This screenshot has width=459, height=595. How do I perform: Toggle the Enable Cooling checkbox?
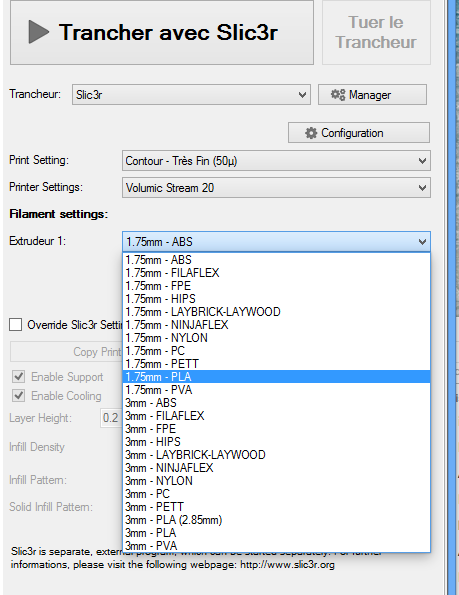[19, 395]
